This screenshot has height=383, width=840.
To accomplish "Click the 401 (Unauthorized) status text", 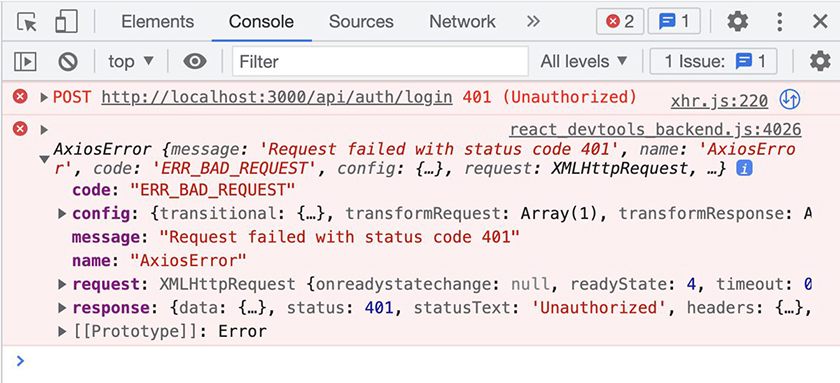I will (550, 97).
